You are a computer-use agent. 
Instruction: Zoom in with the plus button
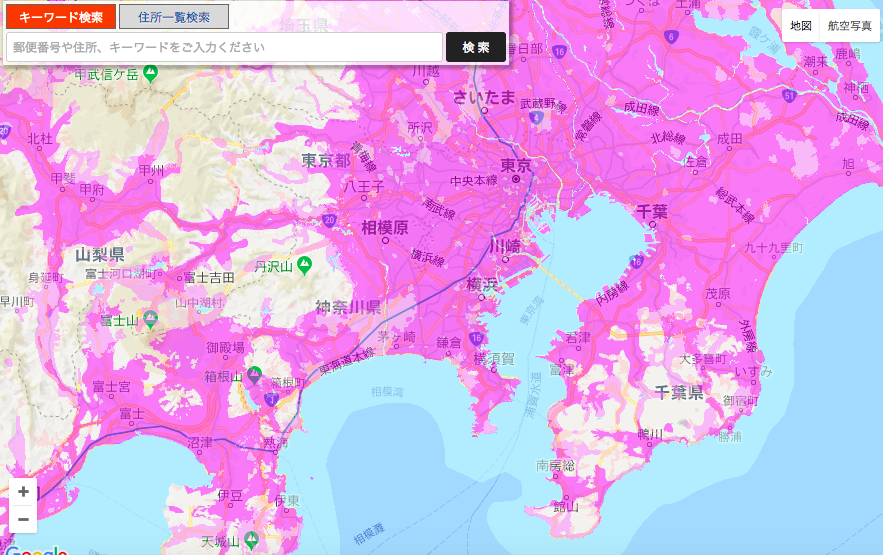(x=23, y=492)
